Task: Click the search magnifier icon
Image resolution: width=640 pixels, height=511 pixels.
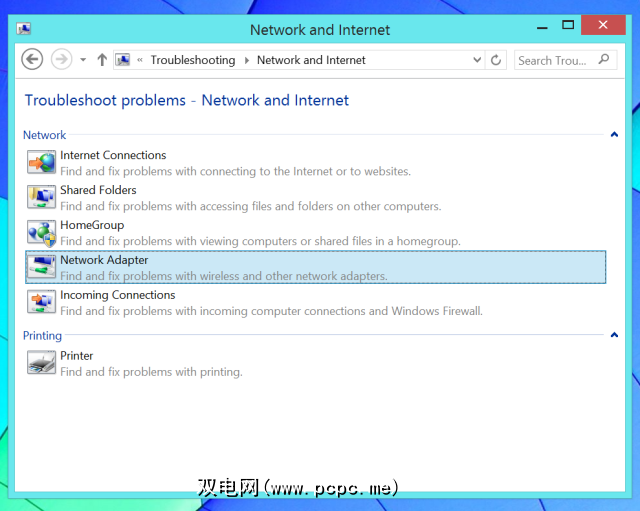Action: 604,60
